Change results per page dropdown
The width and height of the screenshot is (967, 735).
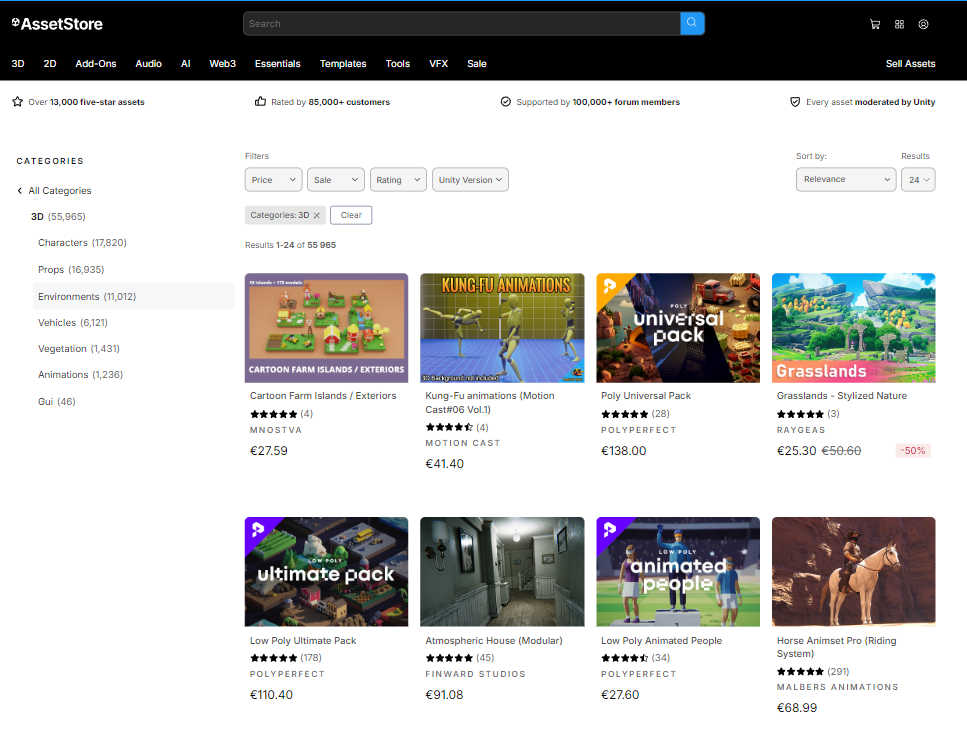coord(917,180)
